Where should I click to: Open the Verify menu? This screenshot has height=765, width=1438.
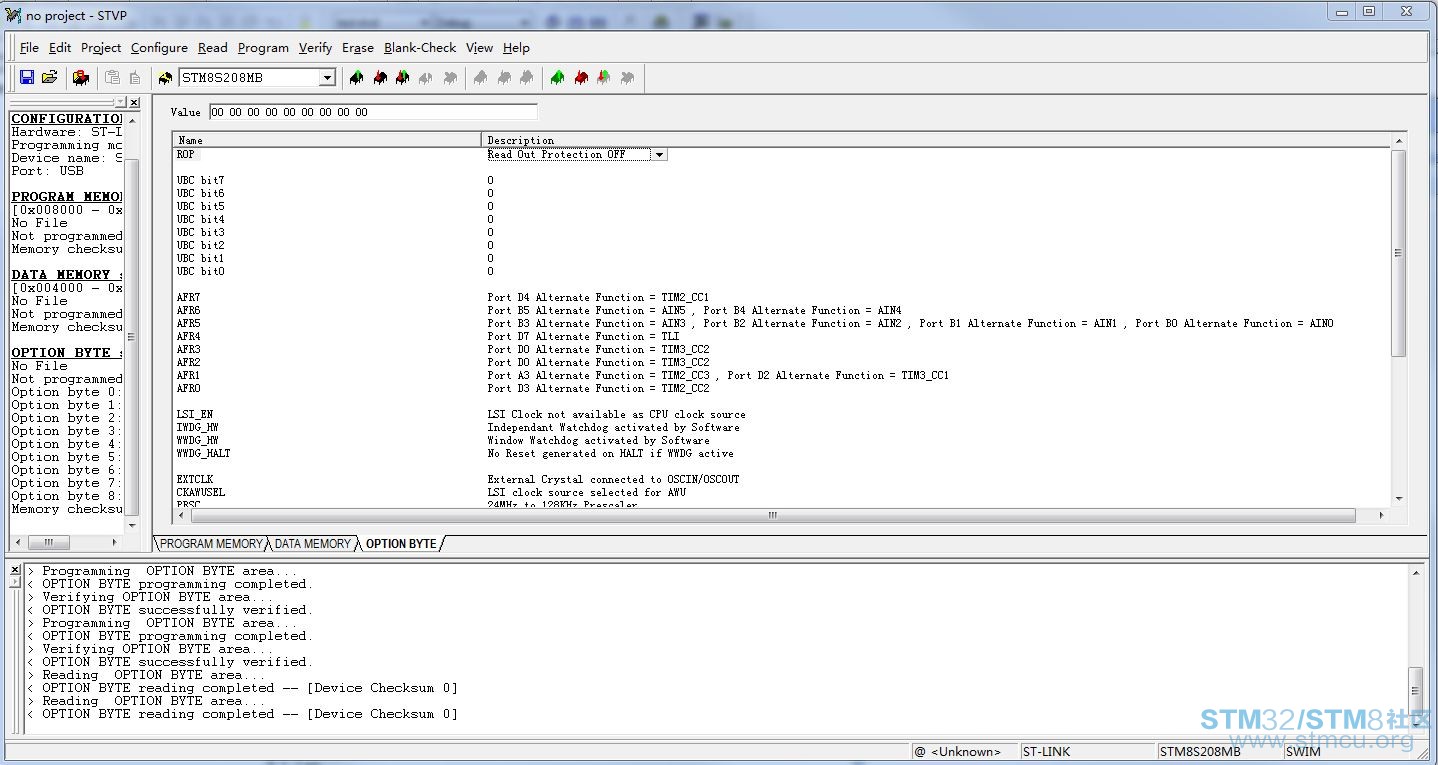click(x=315, y=47)
